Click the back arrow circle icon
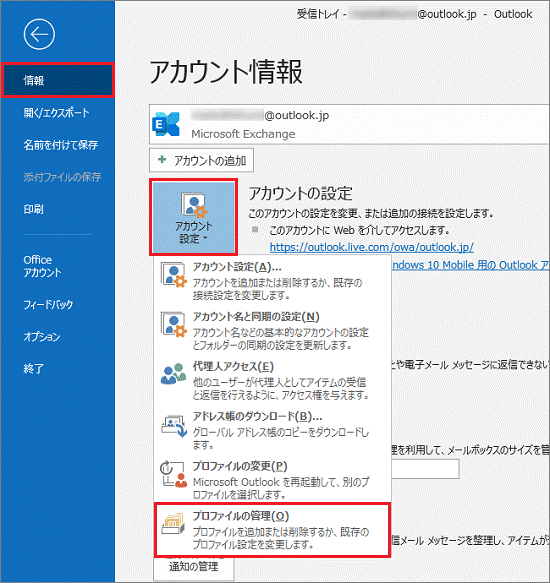Image resolution: width=550 pixels, height=583 pixels. (39, 35)
